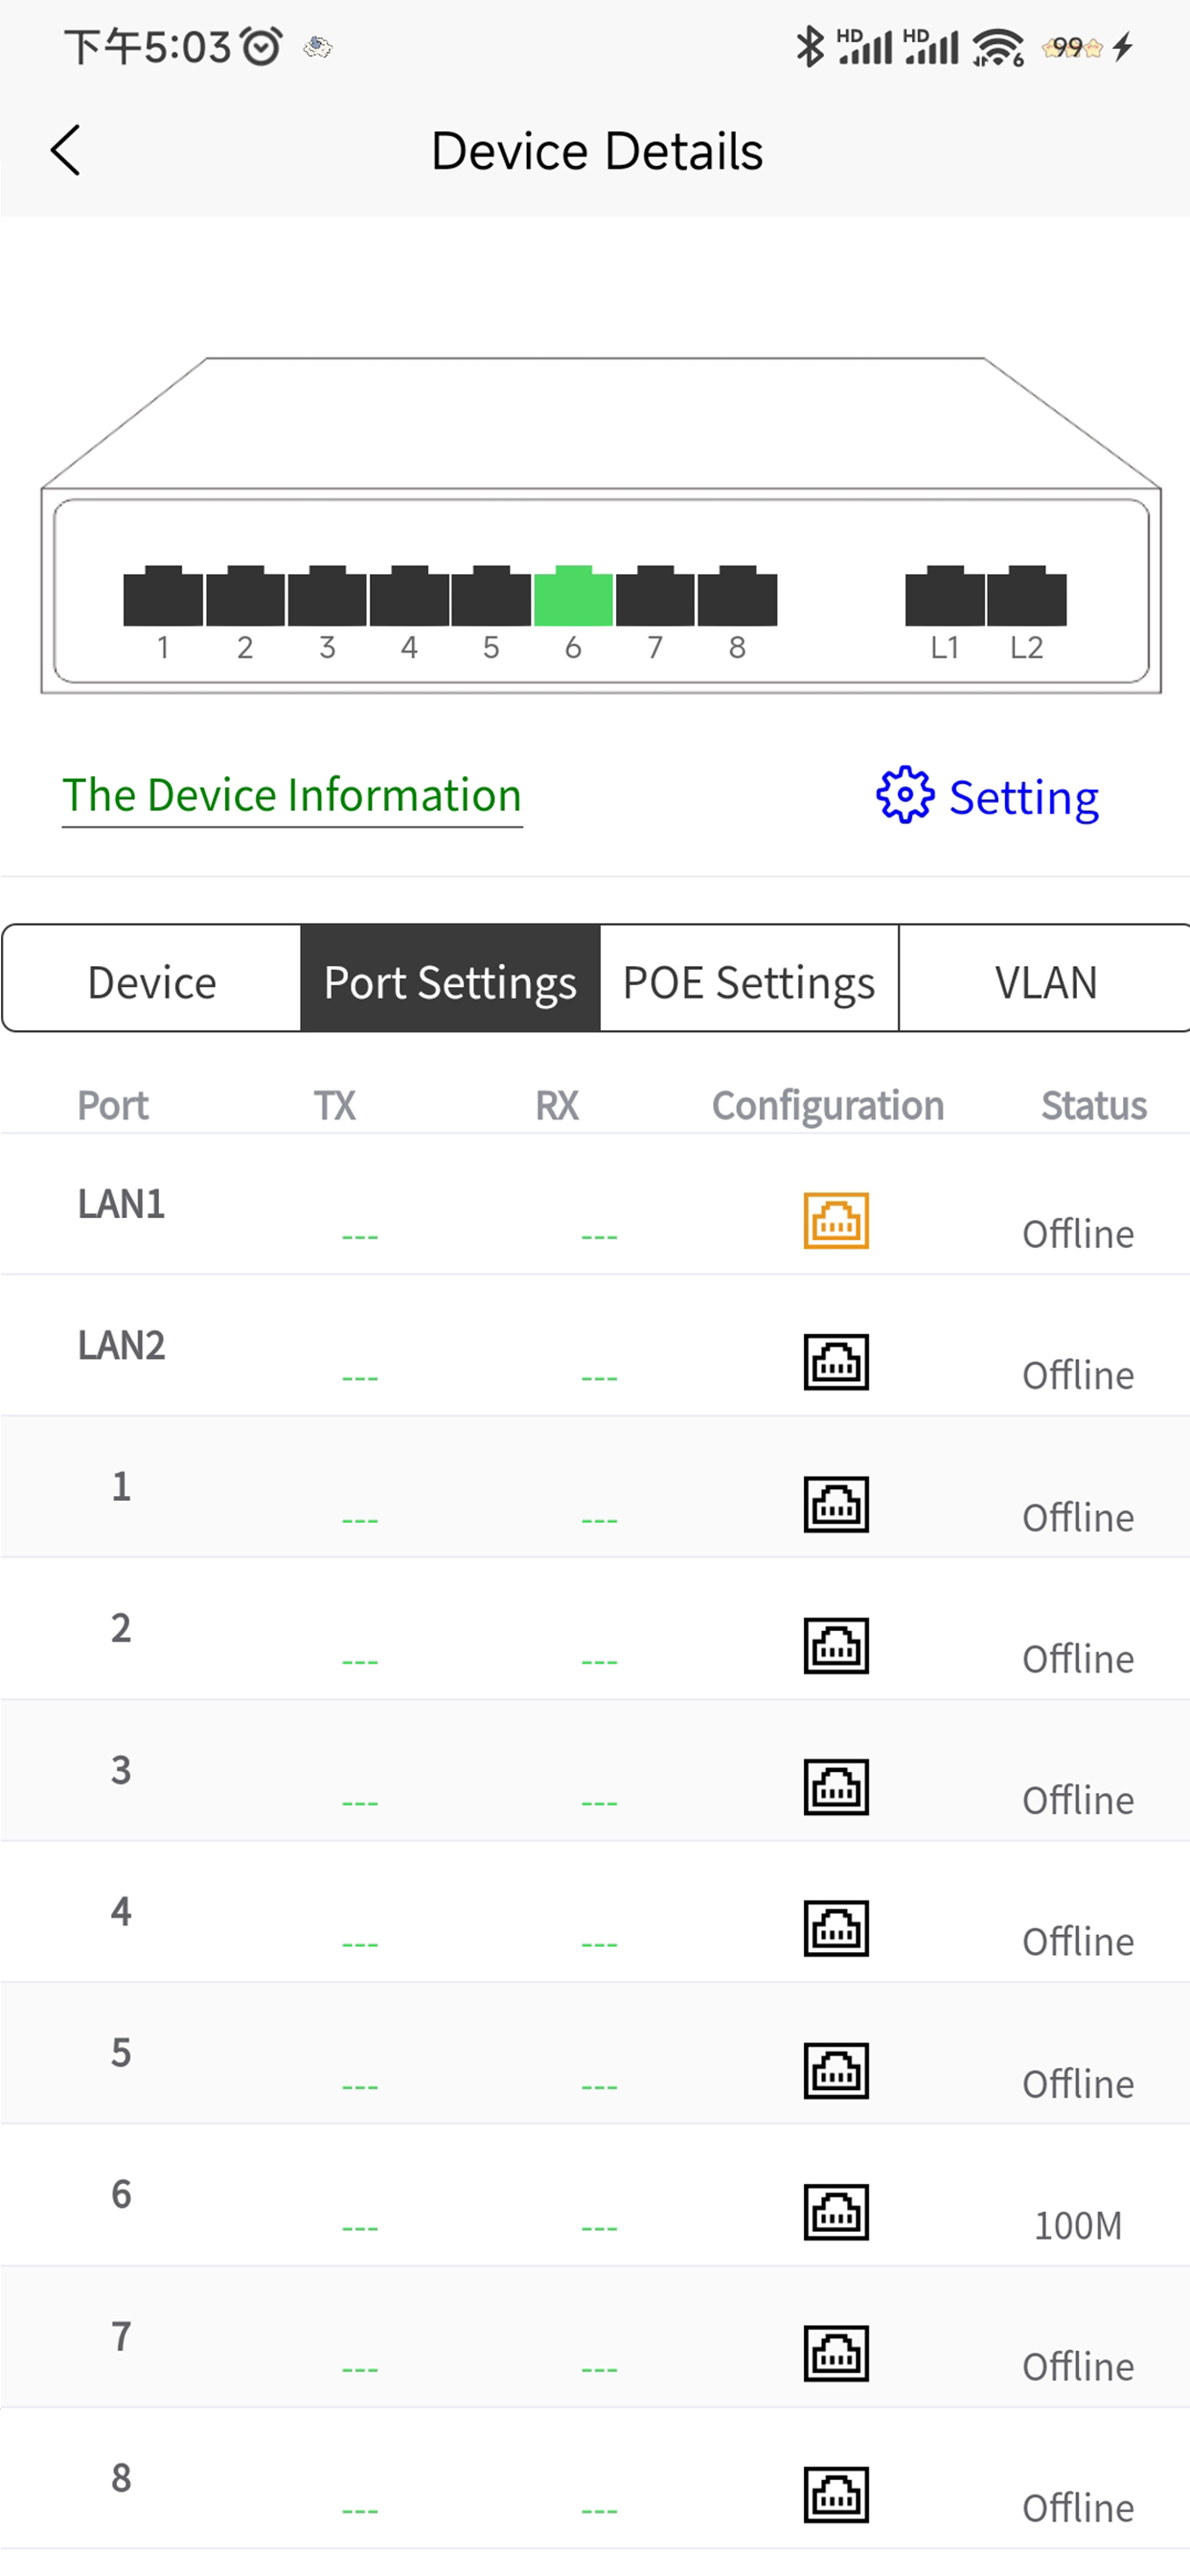Switch to the POE Settings tab

coord(749,982)
